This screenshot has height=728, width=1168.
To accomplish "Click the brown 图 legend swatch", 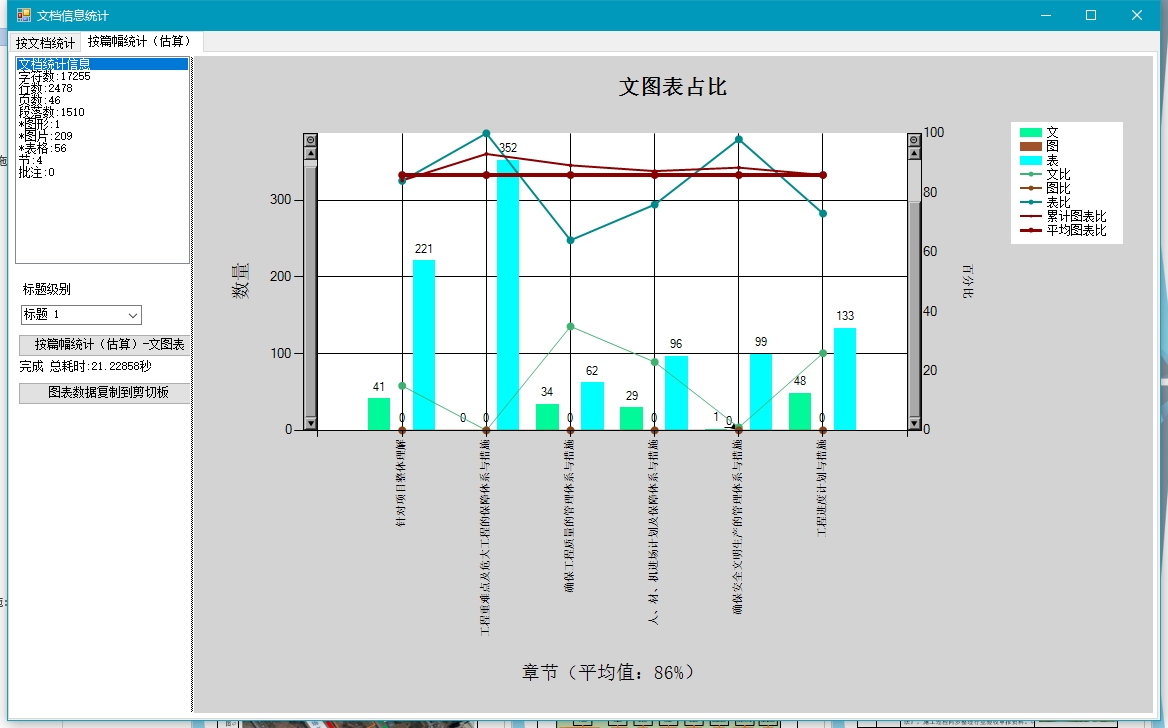I will click(1030, 146).
